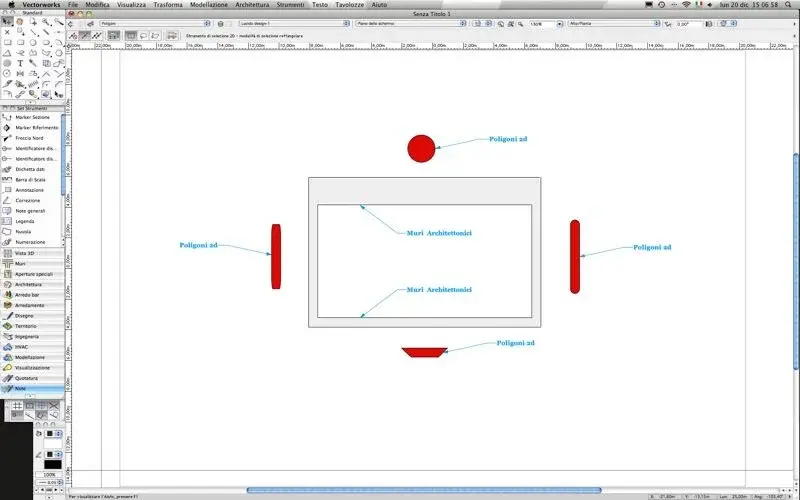
Task: Select the 2D Selection arrow tool
Action: (7, 21)
